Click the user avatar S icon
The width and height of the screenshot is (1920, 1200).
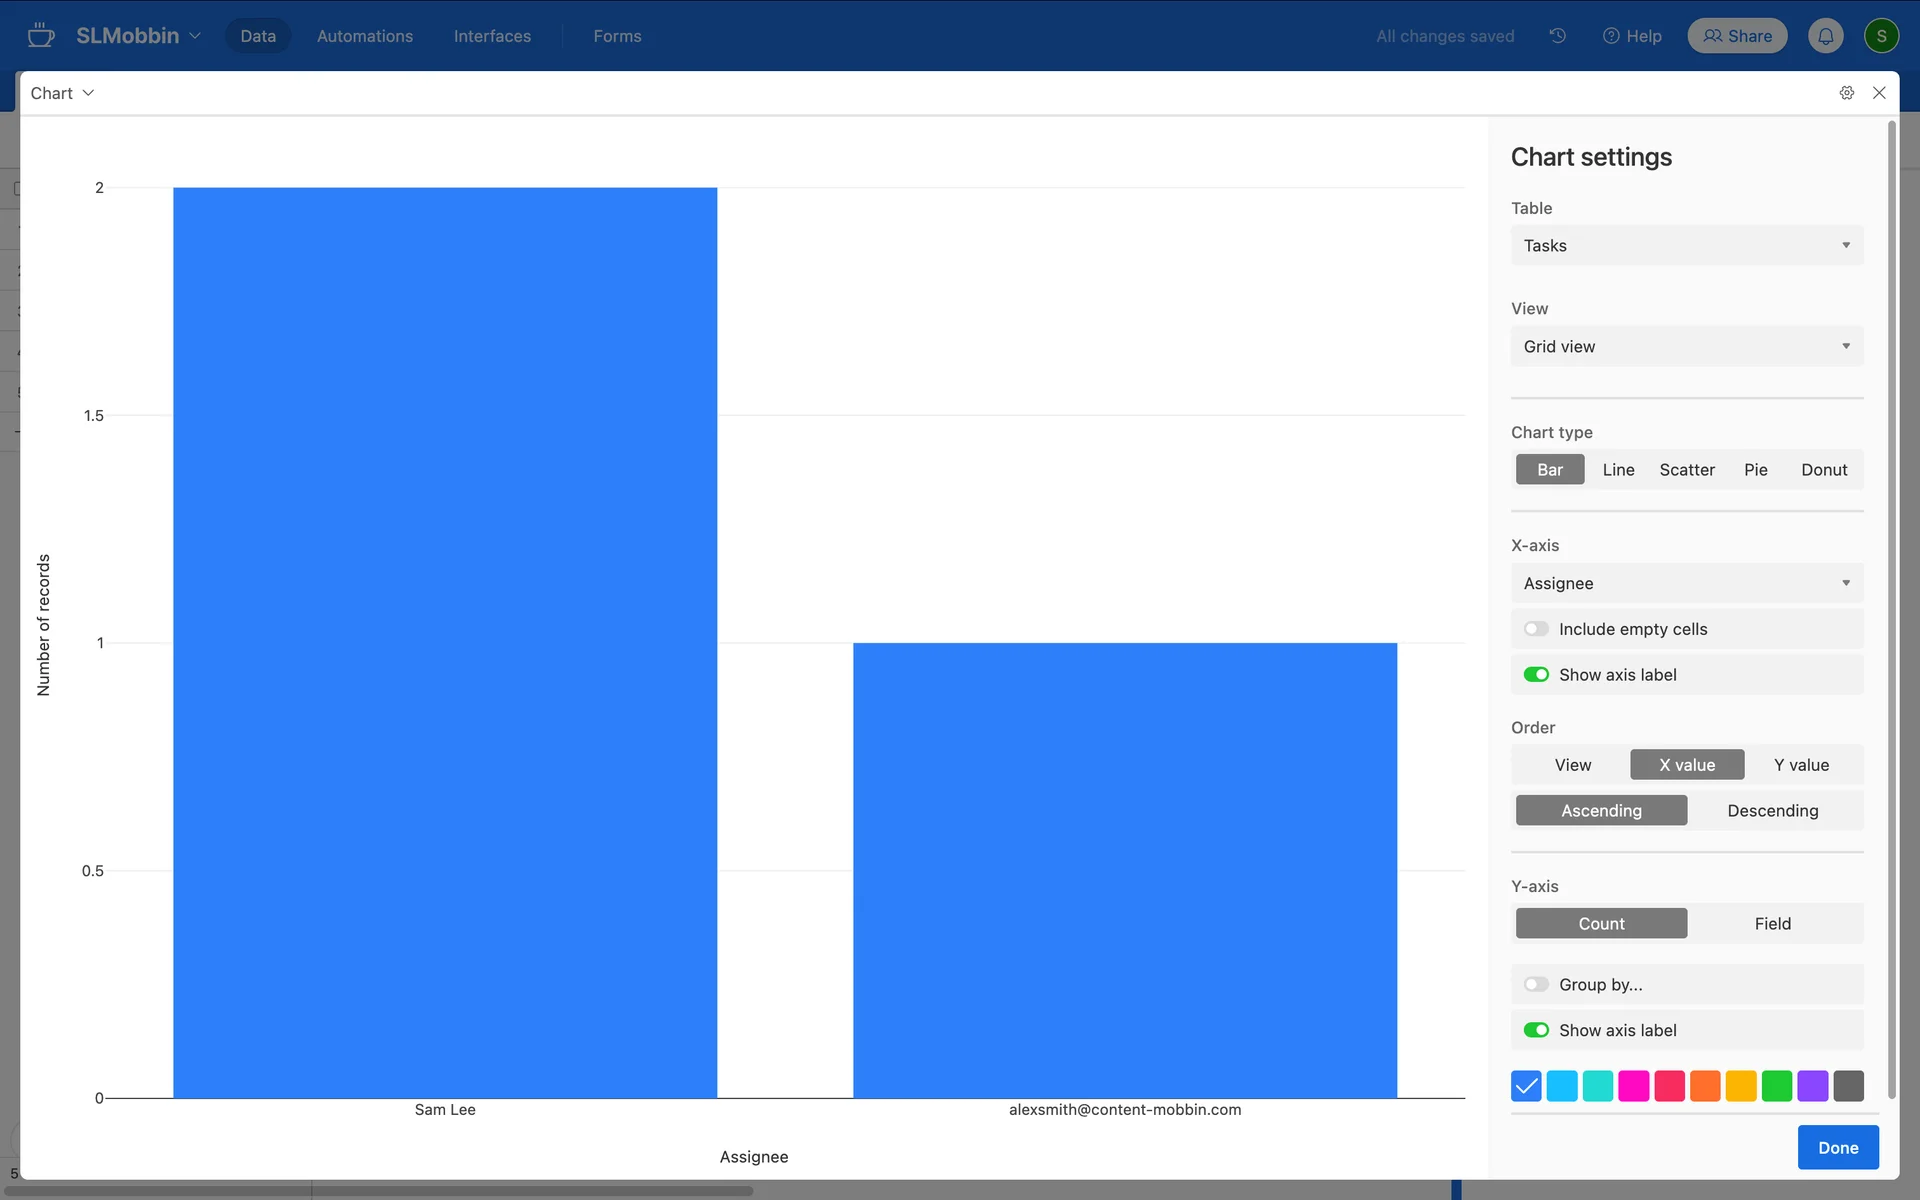(x=1881, y=36)
